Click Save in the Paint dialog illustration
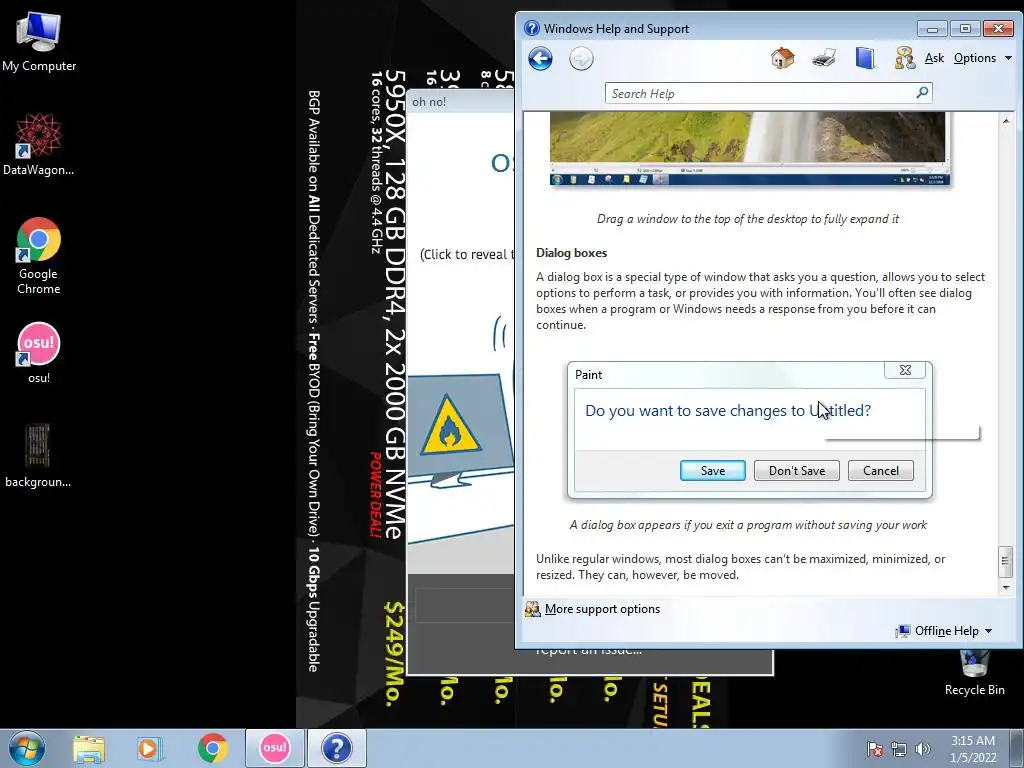 (x=712, y=471)
